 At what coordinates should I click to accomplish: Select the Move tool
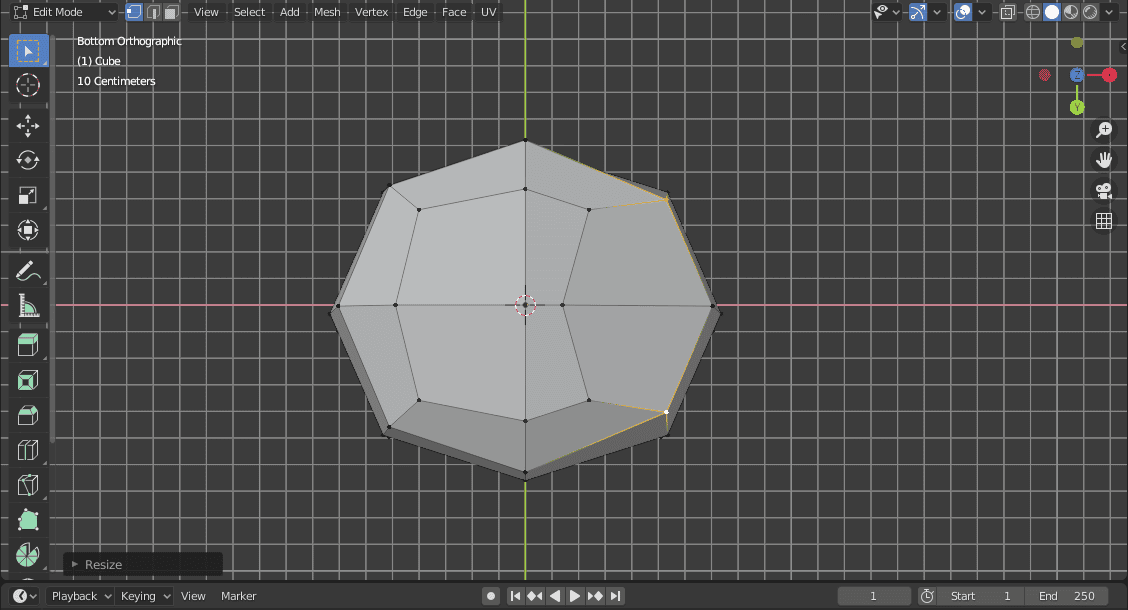click(x=28, y=125)
